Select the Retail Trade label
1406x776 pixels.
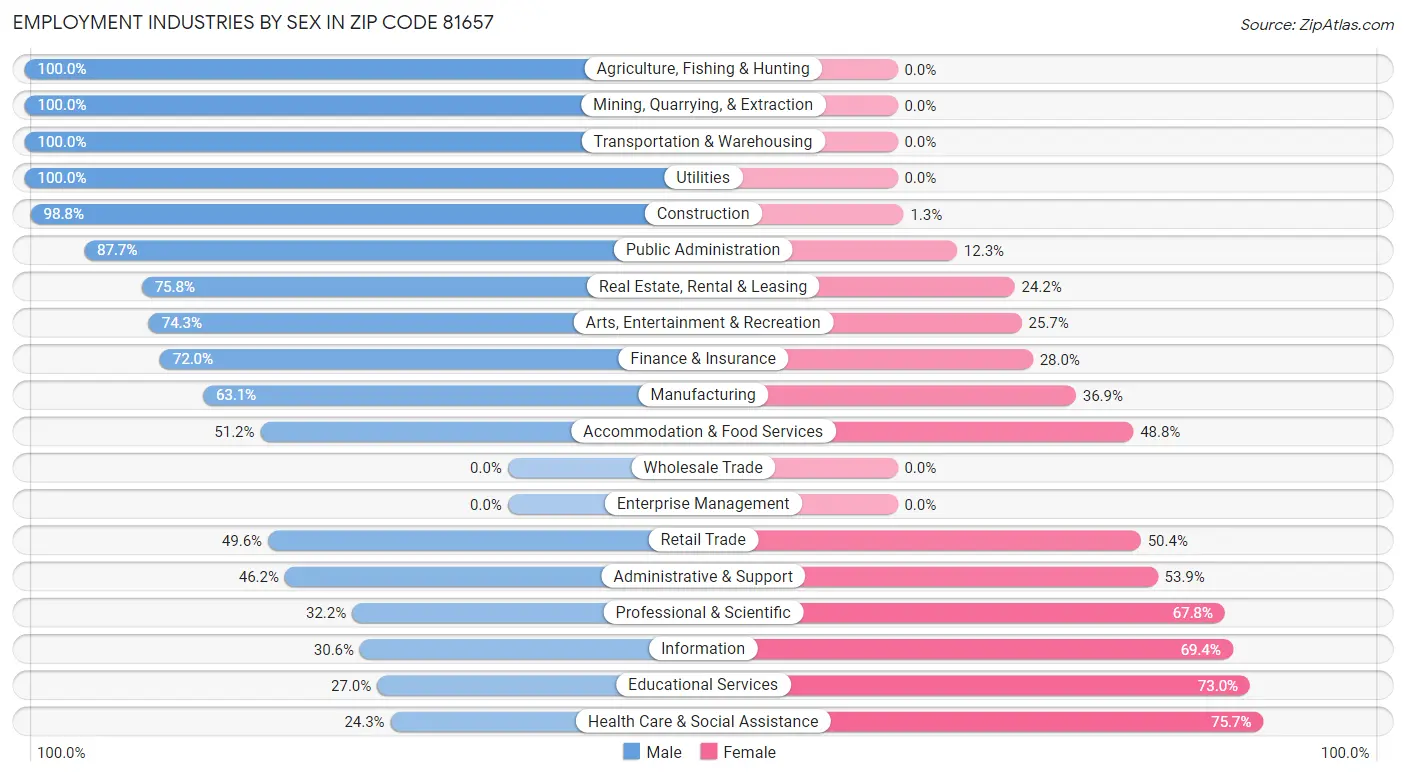tap(703, 540)
